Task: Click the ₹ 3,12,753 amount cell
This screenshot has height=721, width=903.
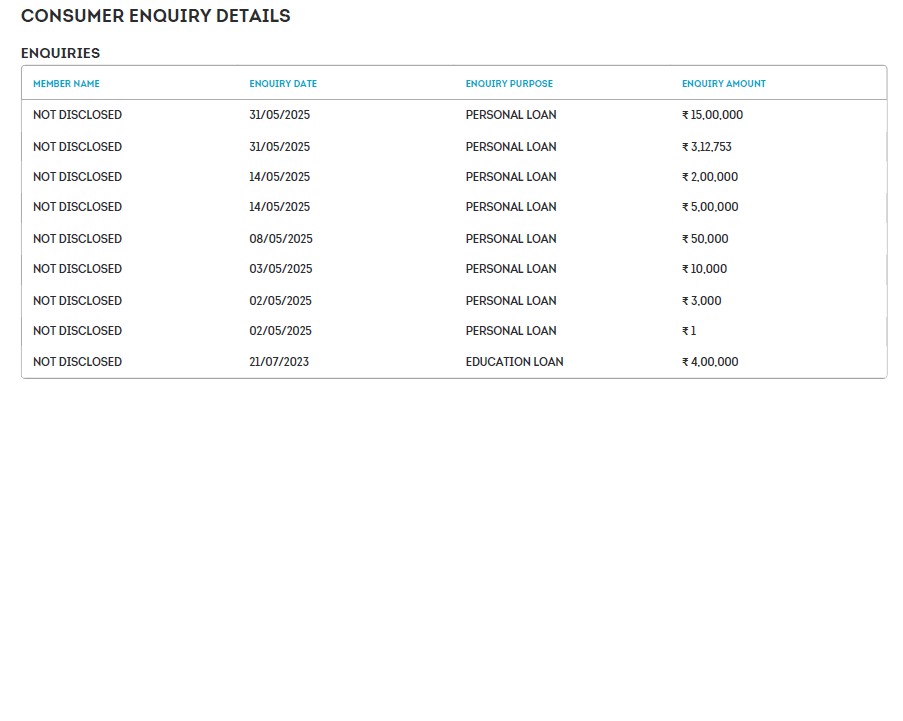Action: point(707,147)
